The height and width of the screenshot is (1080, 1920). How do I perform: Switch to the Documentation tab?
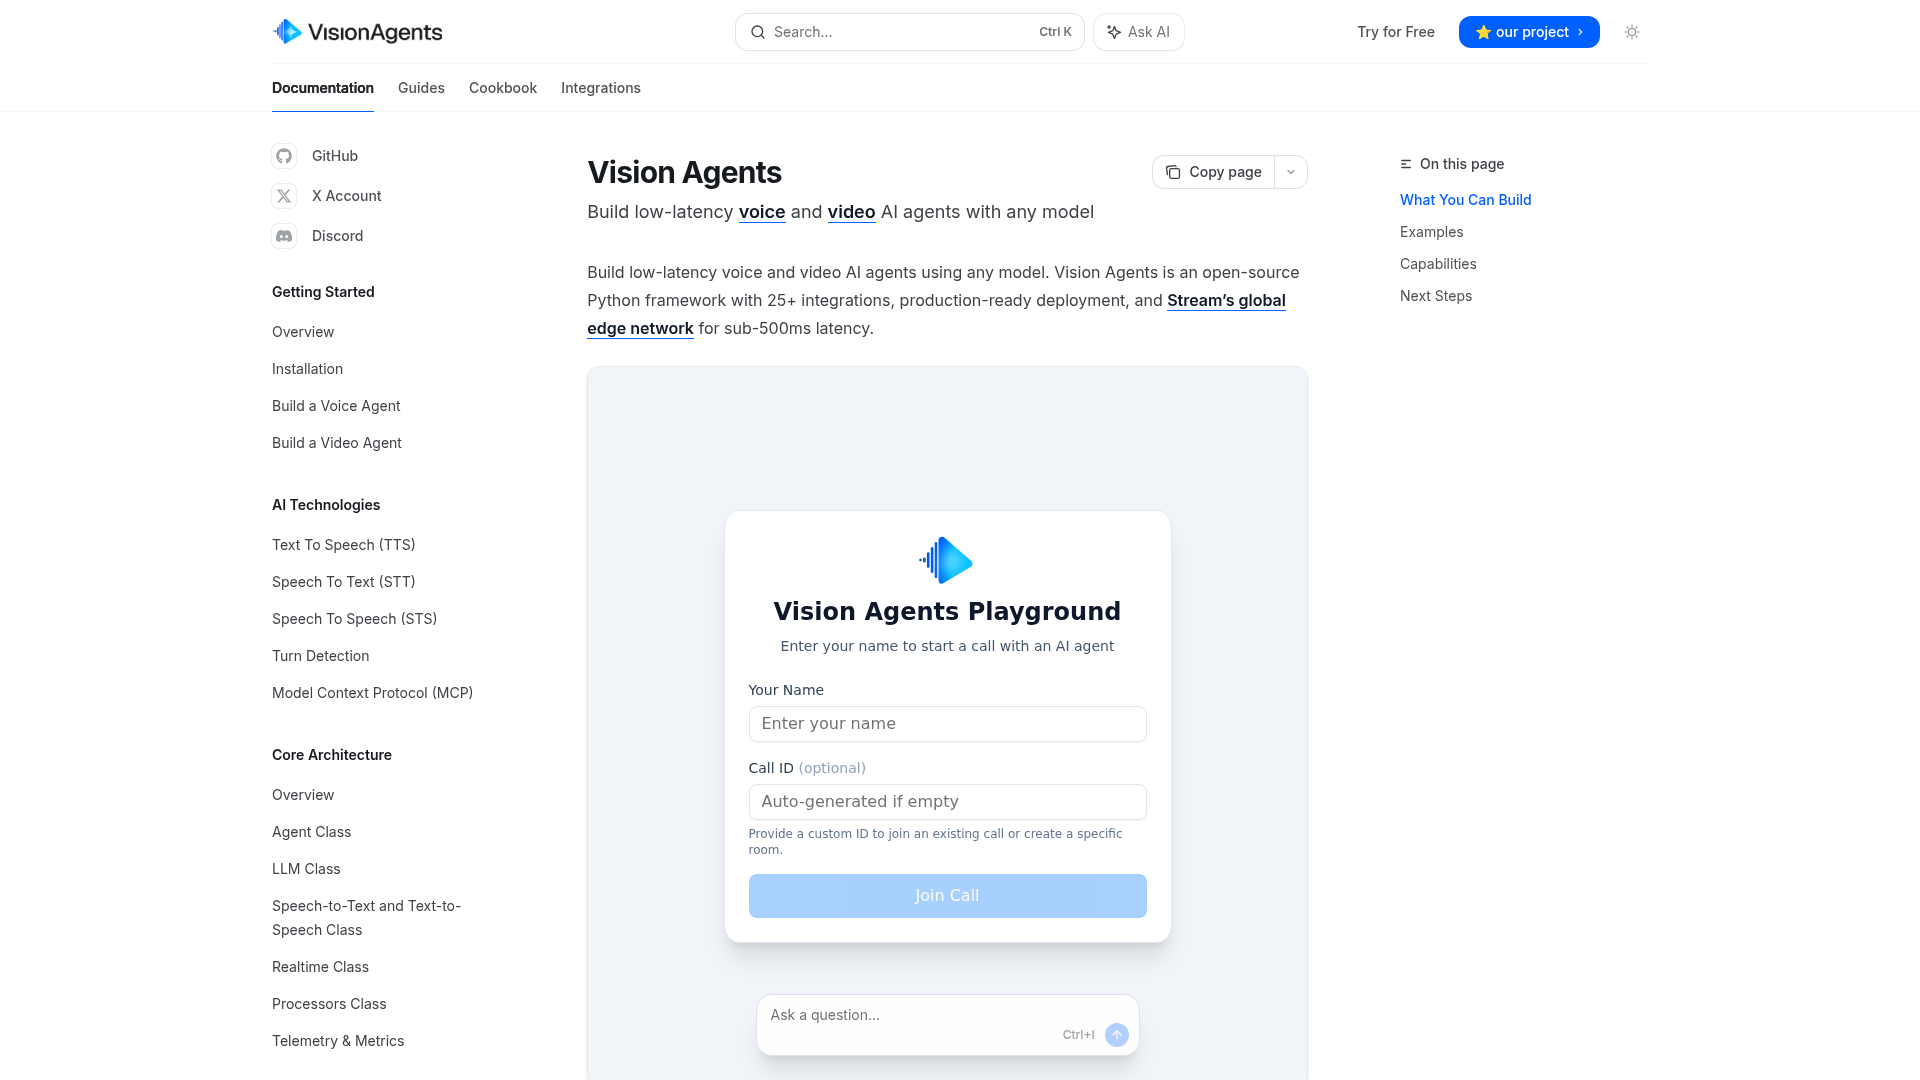coord(323,88)
